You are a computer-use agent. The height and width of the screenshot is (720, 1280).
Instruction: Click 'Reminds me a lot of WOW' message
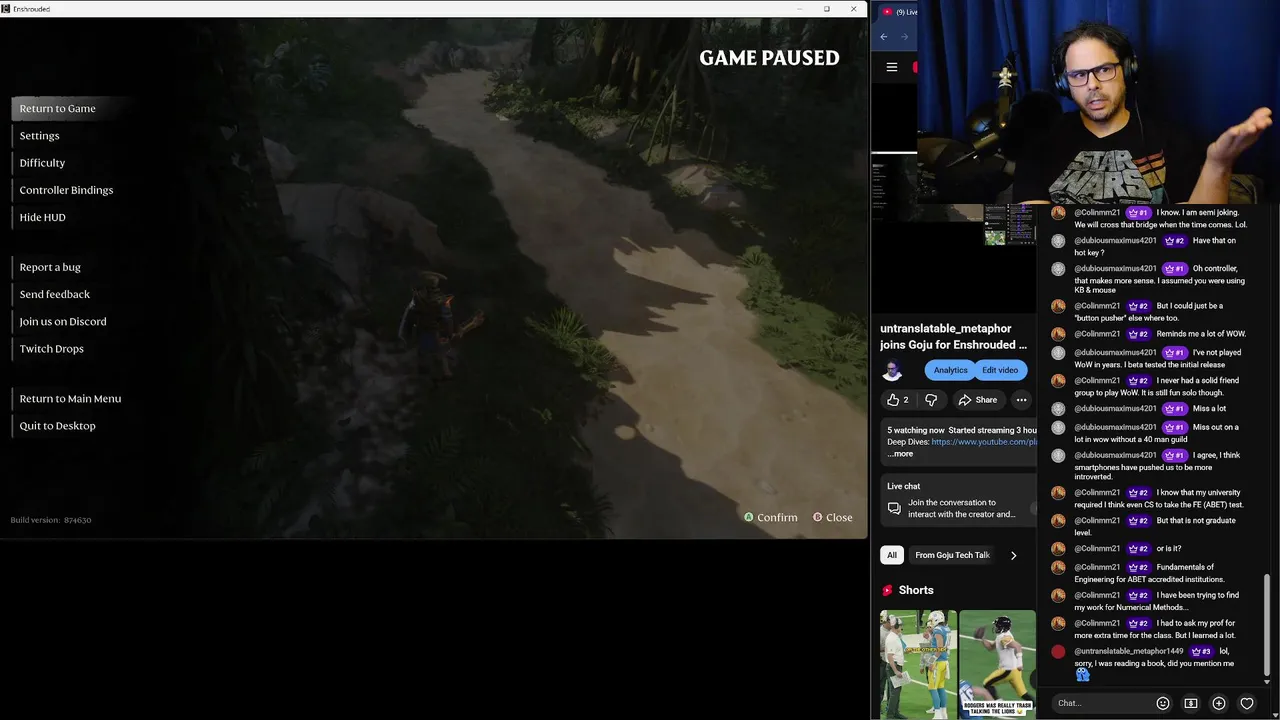1201,334
